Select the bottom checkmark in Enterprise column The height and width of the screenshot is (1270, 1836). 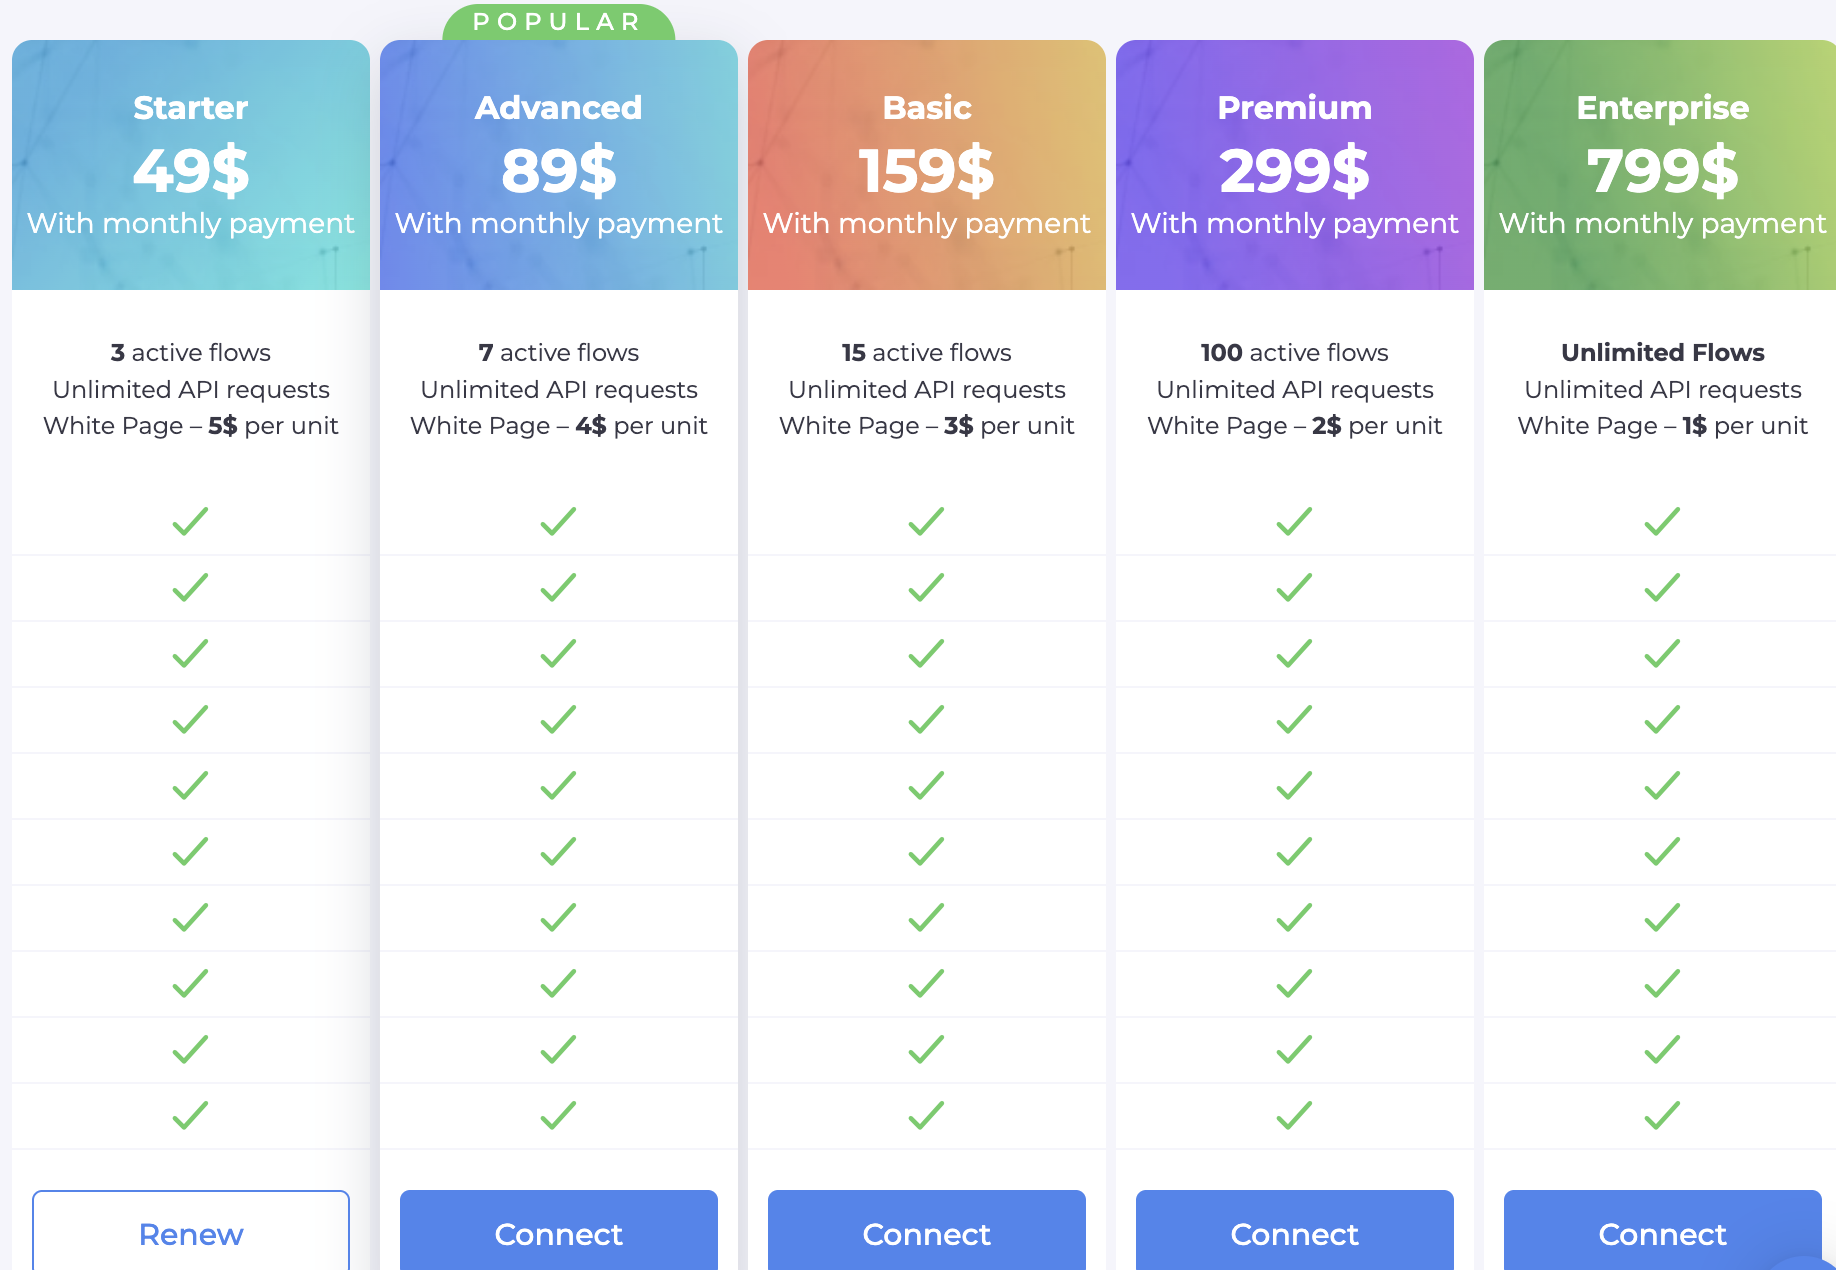1662,1115
